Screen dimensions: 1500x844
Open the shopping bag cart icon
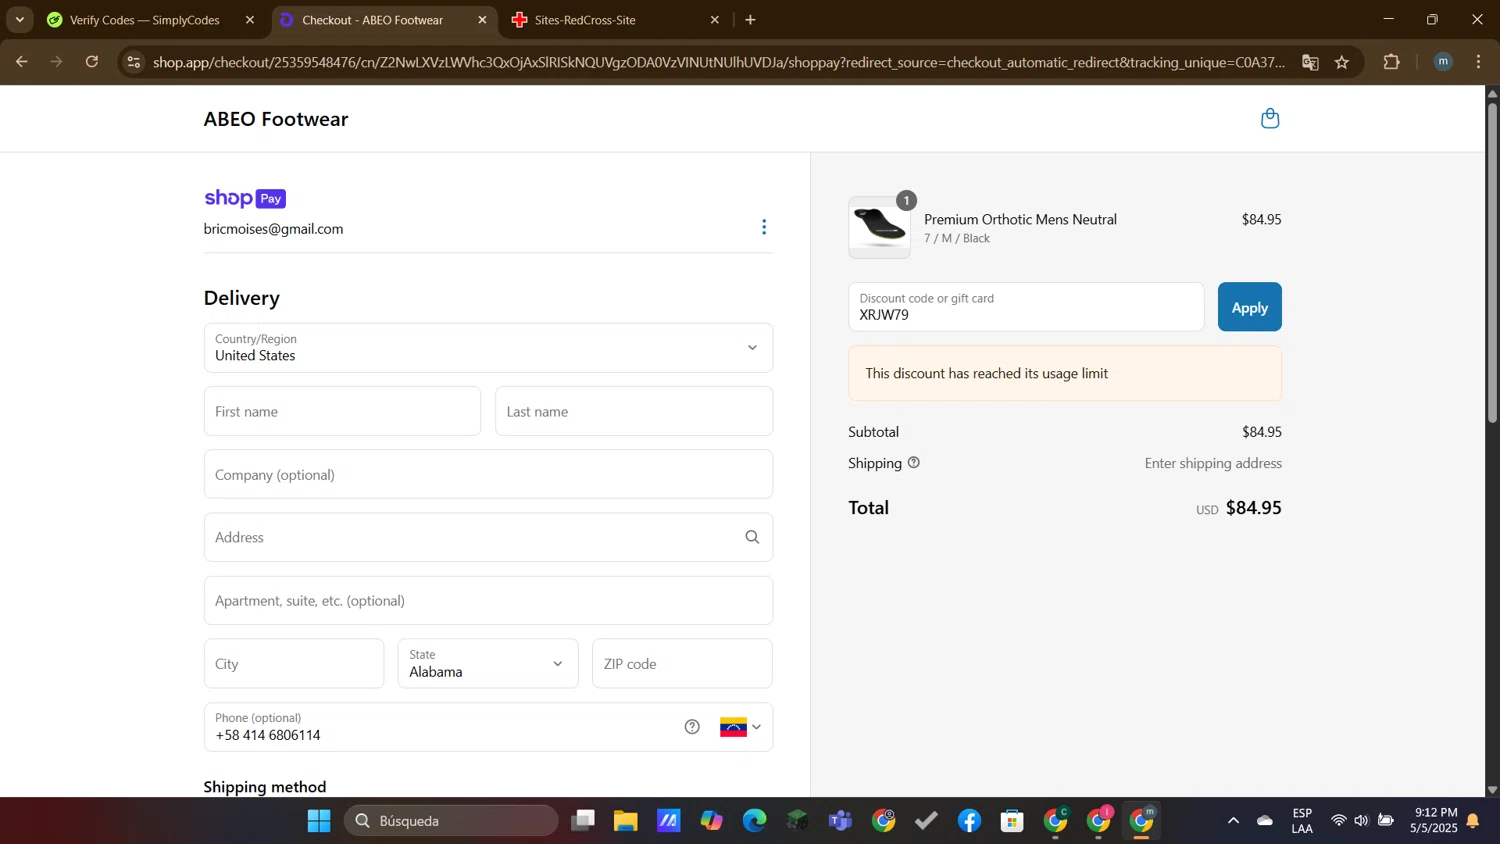(x=1270, y=118)
